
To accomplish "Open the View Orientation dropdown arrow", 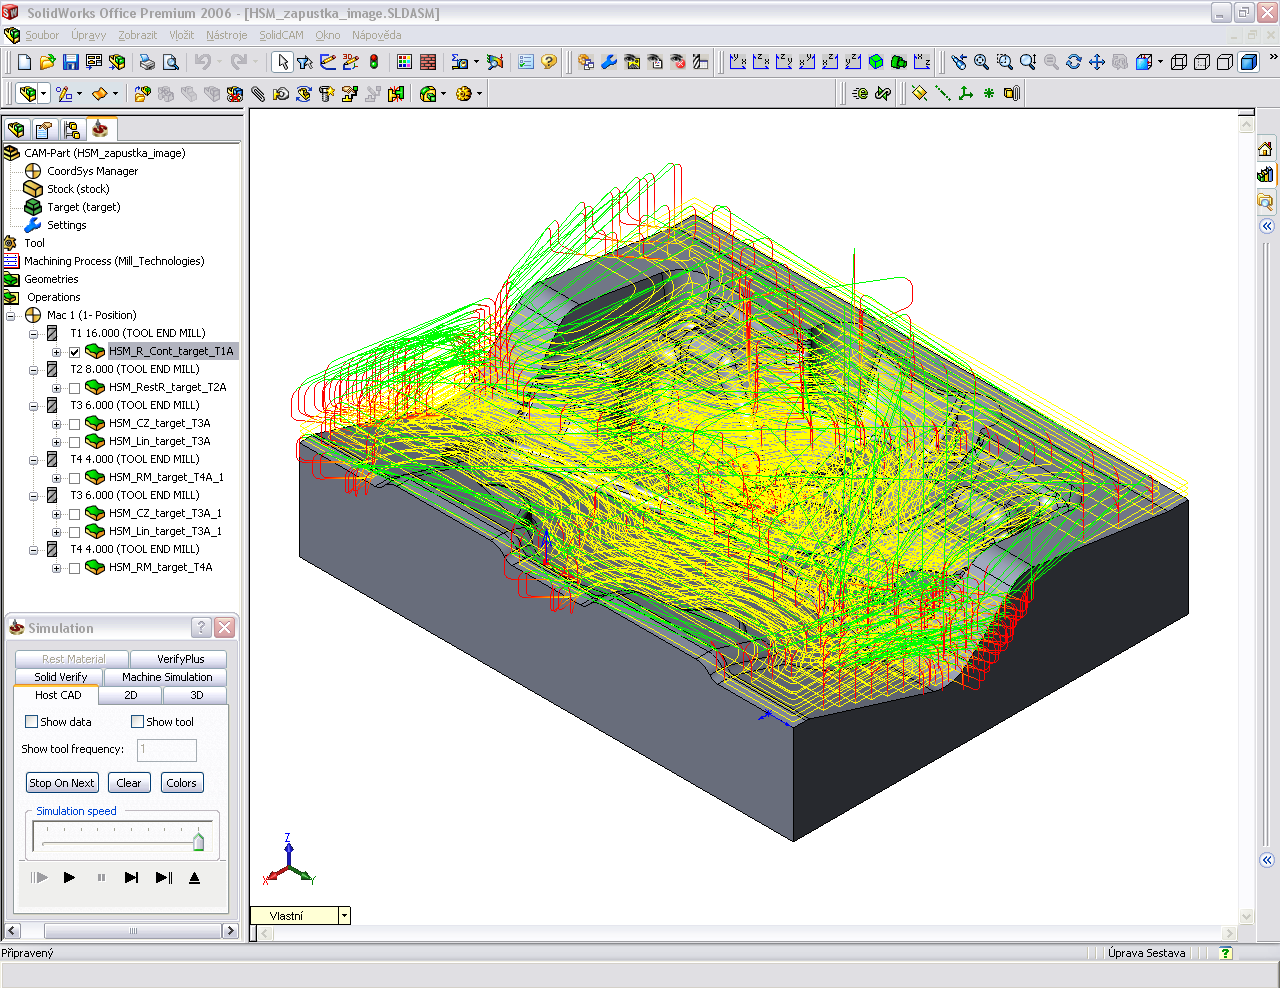I will point(1160,62).
